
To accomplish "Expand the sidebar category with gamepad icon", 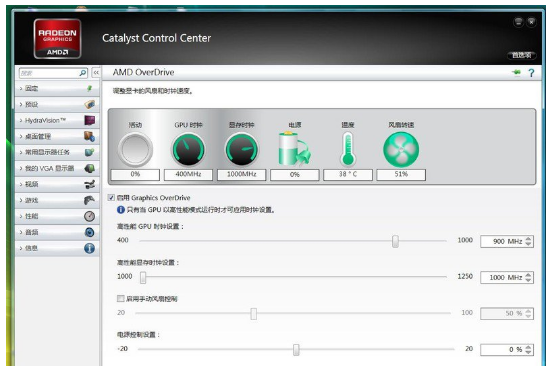I will [x=57, y=200].
